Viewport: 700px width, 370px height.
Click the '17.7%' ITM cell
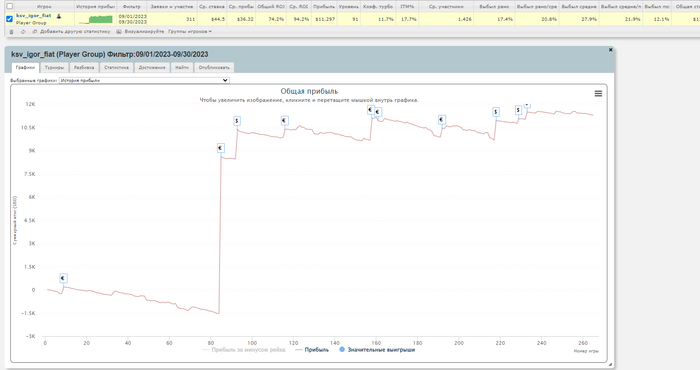(x=408, y=19)
